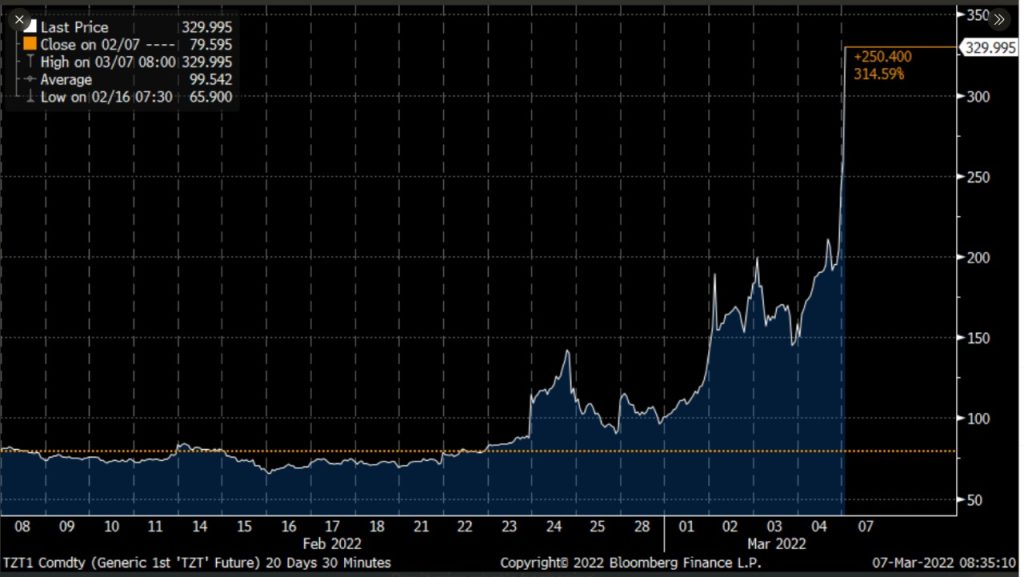Click date label 28 on time axis
1024x577 pixels.
coord(642,527)
